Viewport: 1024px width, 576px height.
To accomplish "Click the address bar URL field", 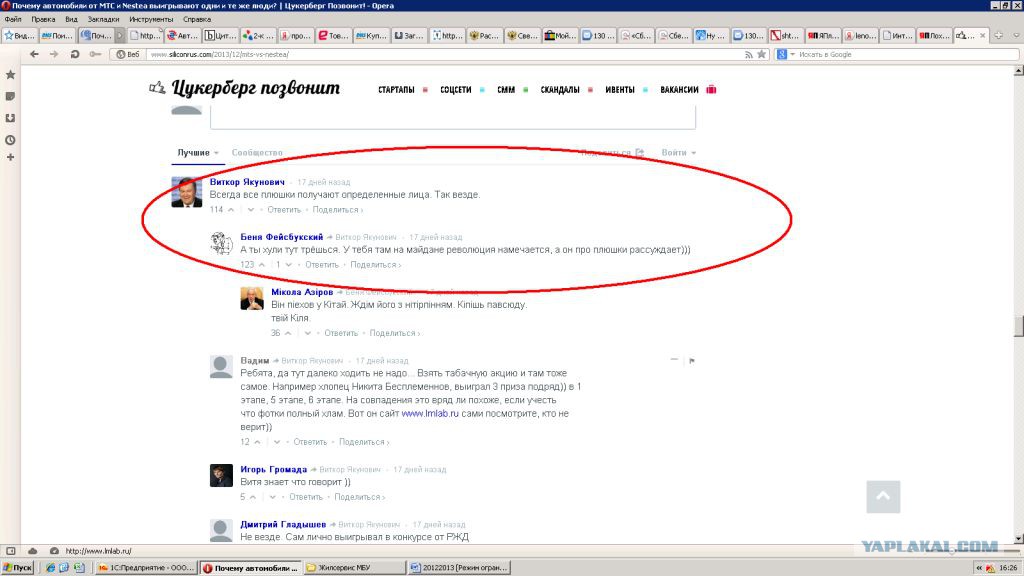I will (443, 55).
